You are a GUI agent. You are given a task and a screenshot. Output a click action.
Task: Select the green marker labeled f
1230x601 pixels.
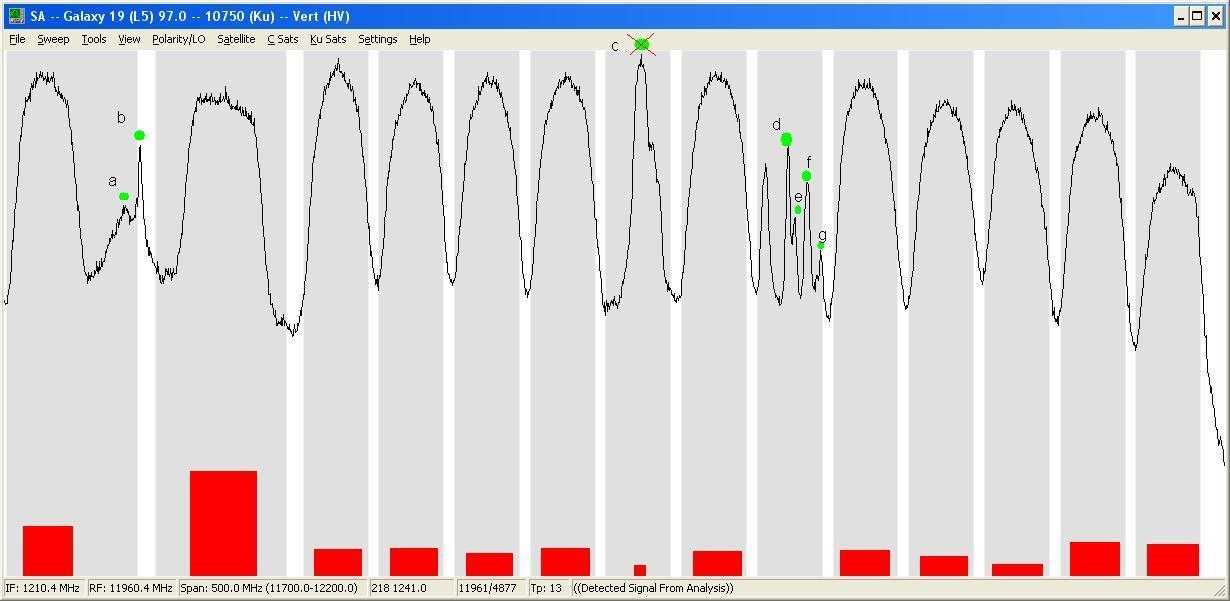[x=806, y=176]
